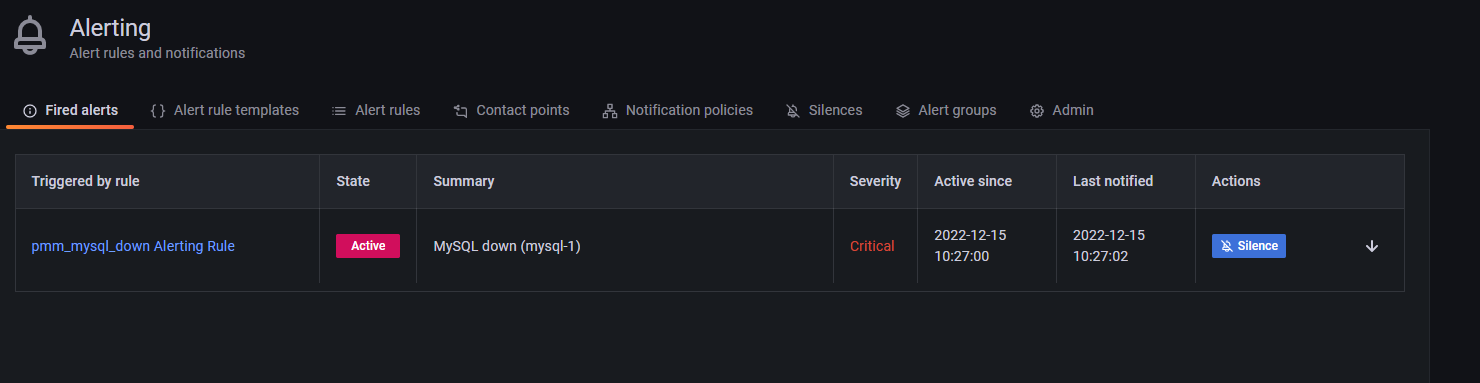Click the Fired alerts info icon

click(30, 111)
